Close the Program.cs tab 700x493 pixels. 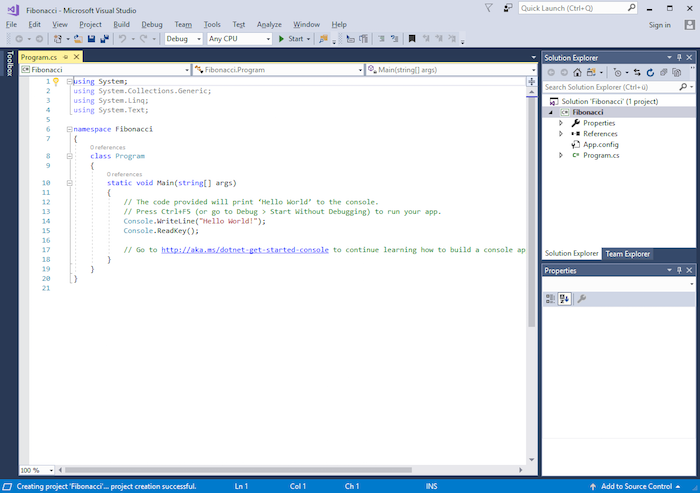click(x=76, y=57)
